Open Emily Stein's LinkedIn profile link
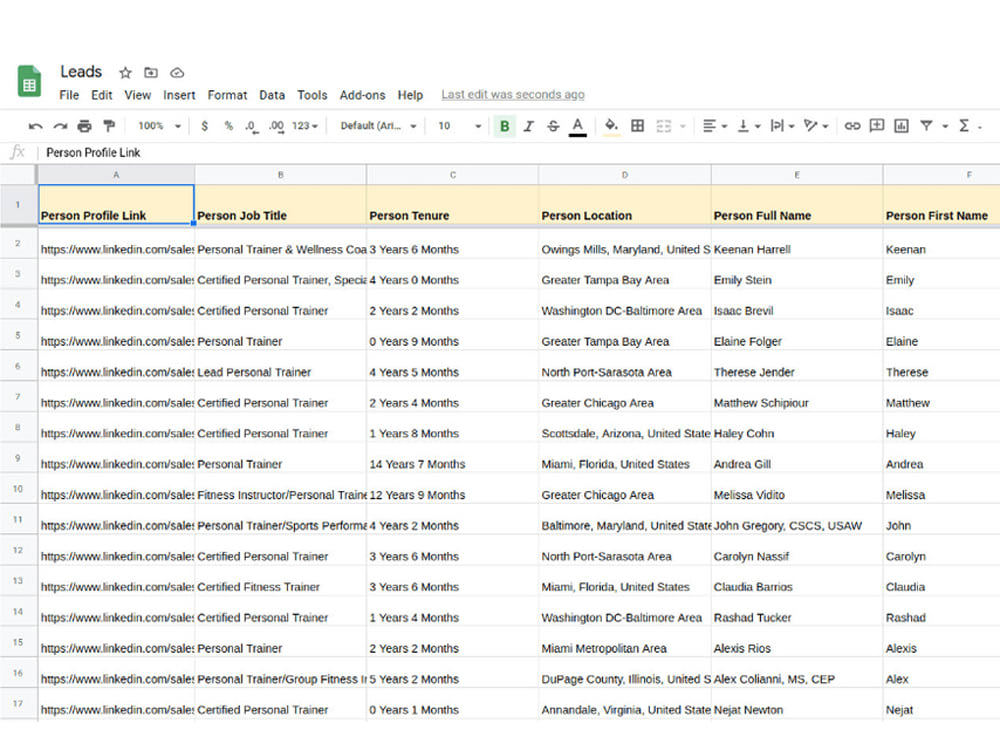Viewport: 1000px width, 750px height. tap(117, 280)
